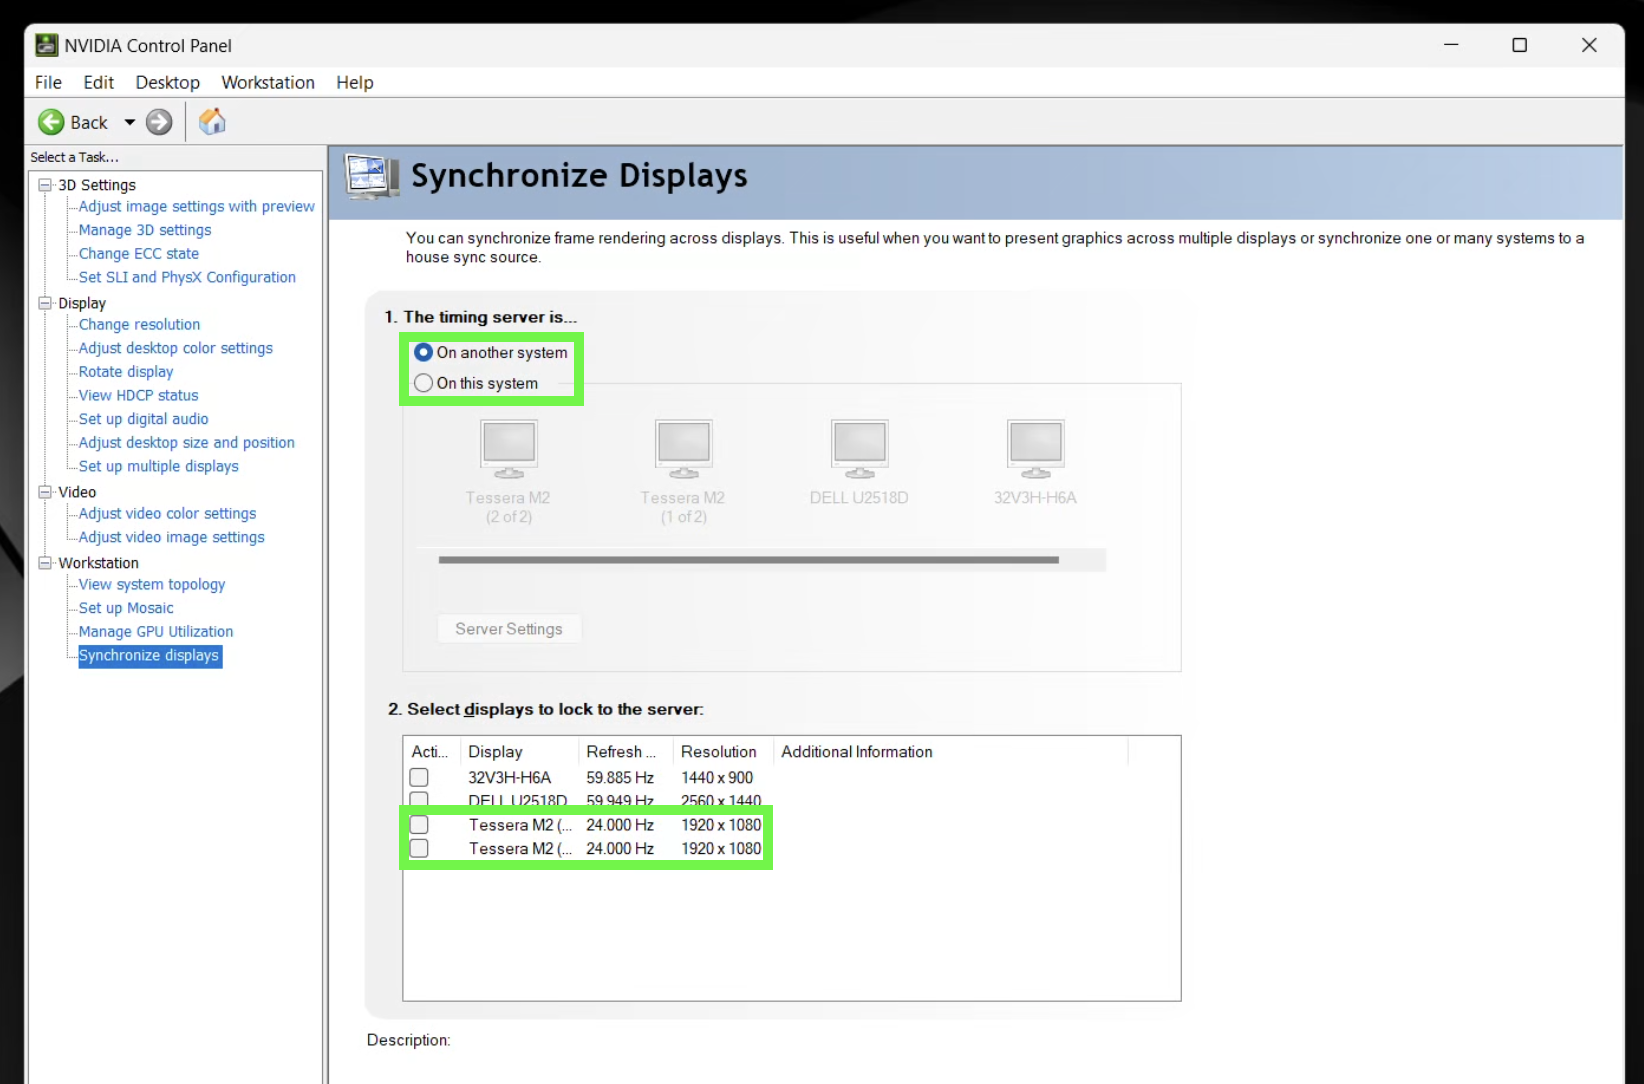
Task: Select the Tessera M2 (1 of 2) monitor icon
Action: point(683,447)
